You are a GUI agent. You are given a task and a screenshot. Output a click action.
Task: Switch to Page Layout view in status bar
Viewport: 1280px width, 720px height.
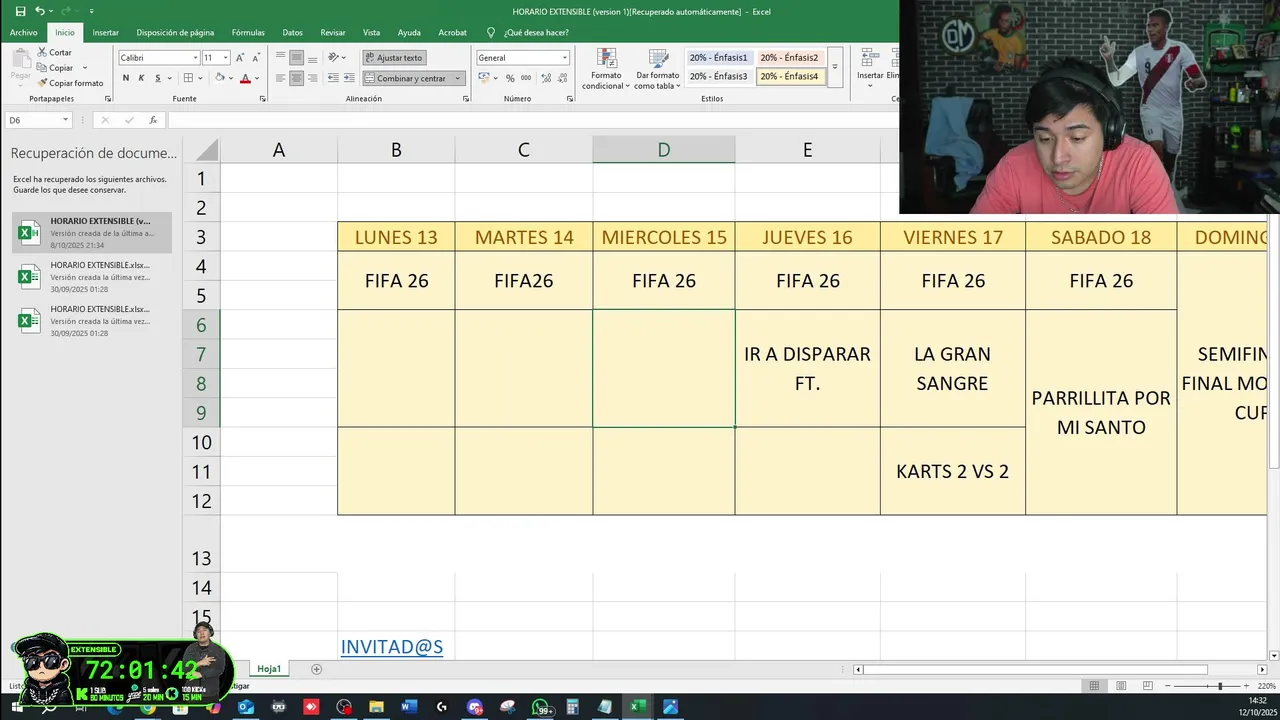(x=1122, y=686)
